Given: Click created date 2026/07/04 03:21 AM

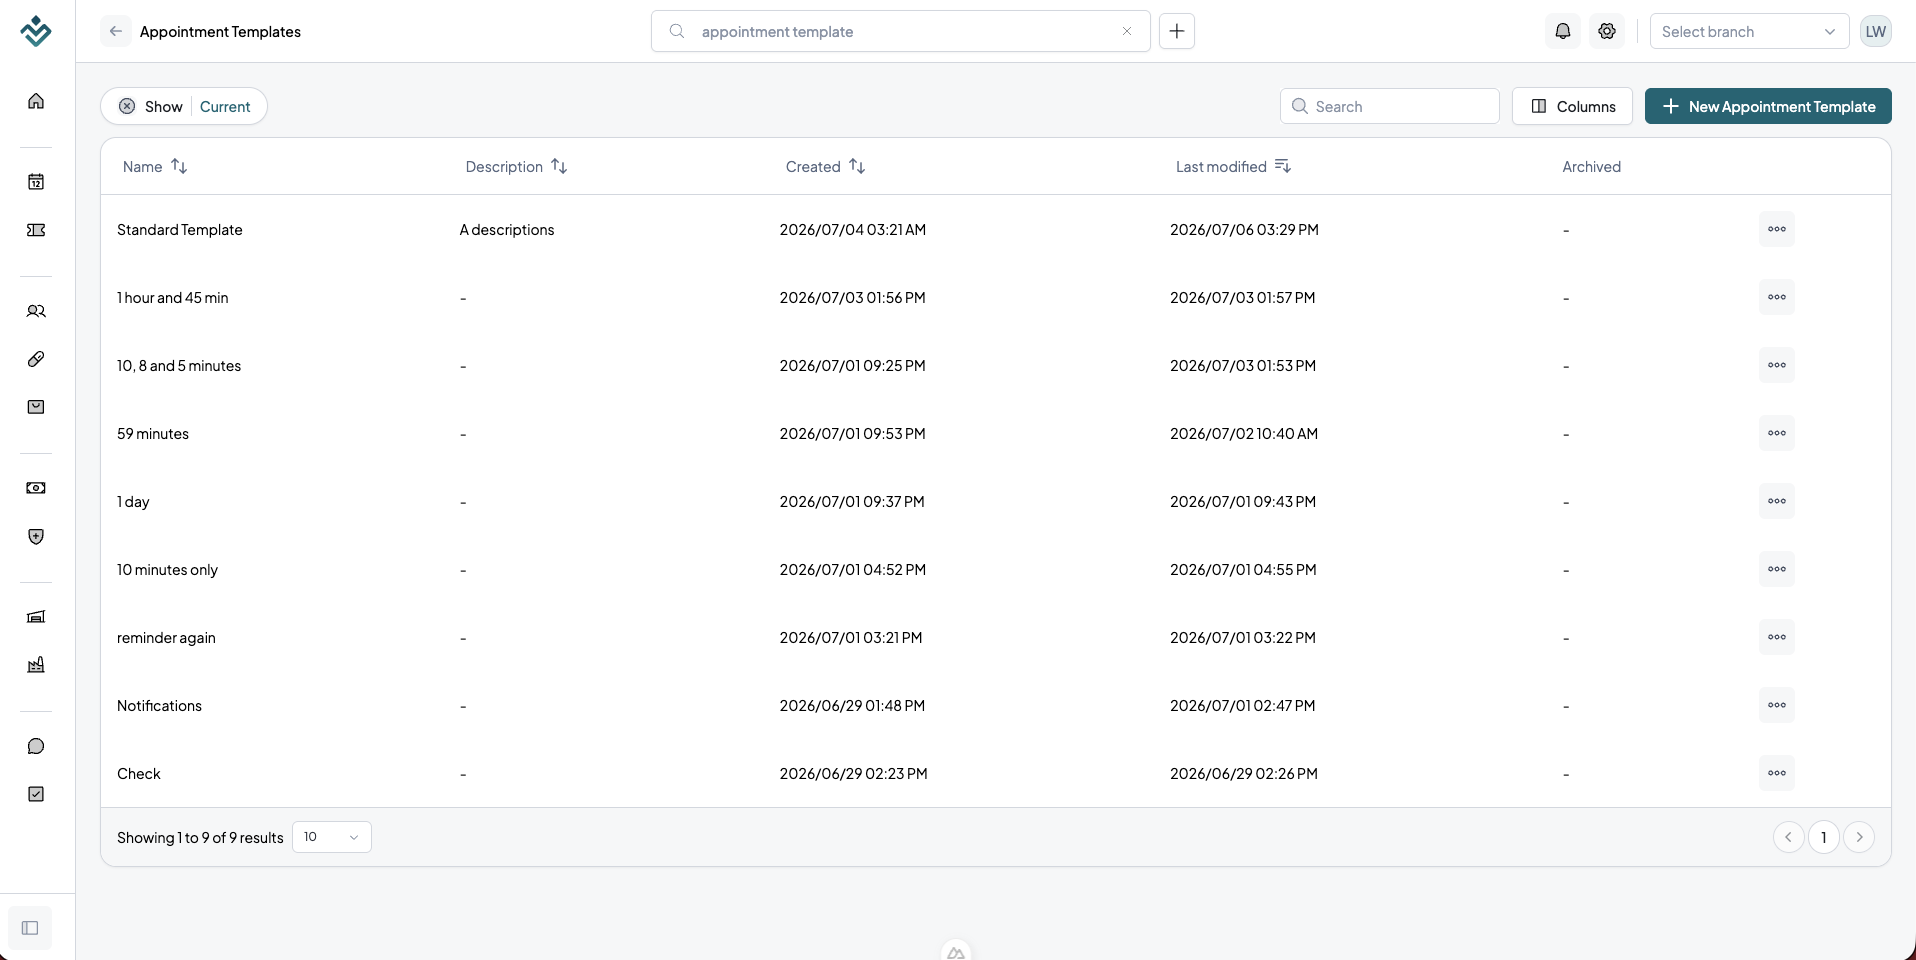Looking at the screenshot, I should (x=853, y=230).
